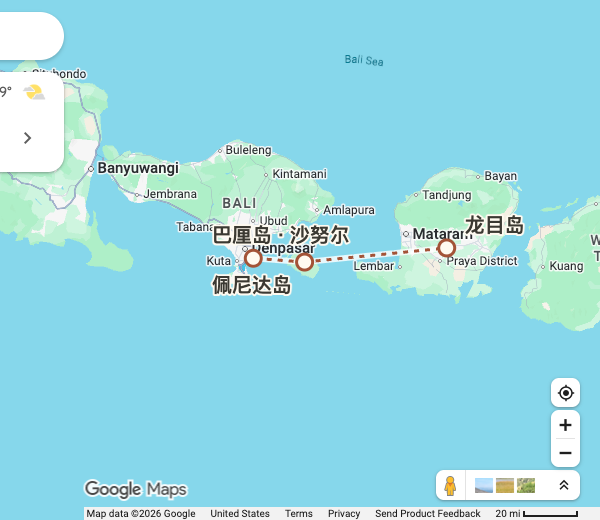Click the 巴厘岛 · 沙努尔 label
The height and width of the screenshot is (520, 600).
pos(280,235)
